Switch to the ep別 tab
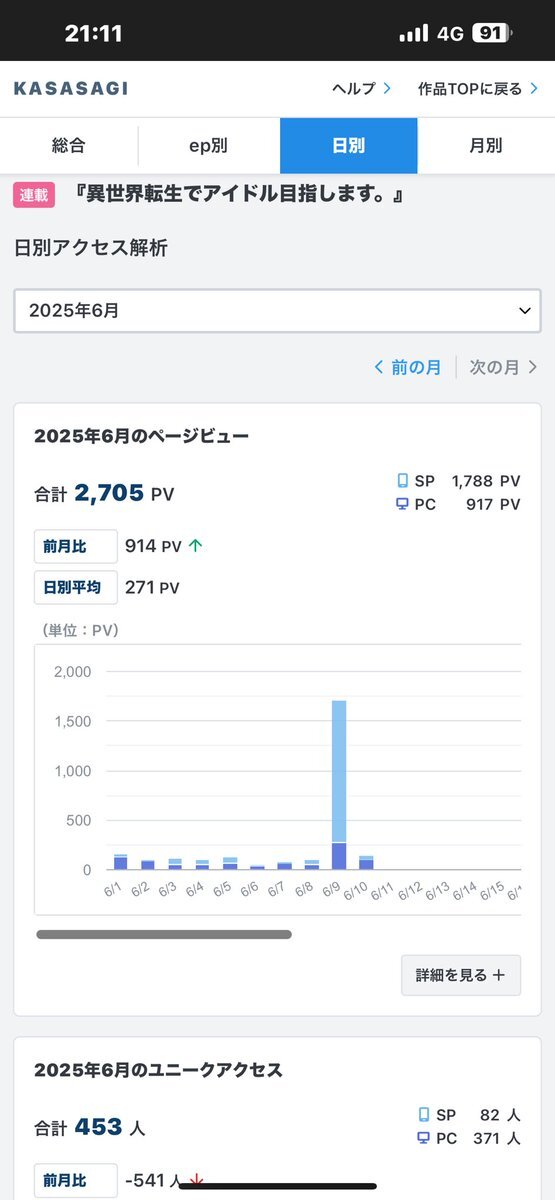Image resolution: width=555 pixels, height=1200 pixels. (x=208, y=146)
